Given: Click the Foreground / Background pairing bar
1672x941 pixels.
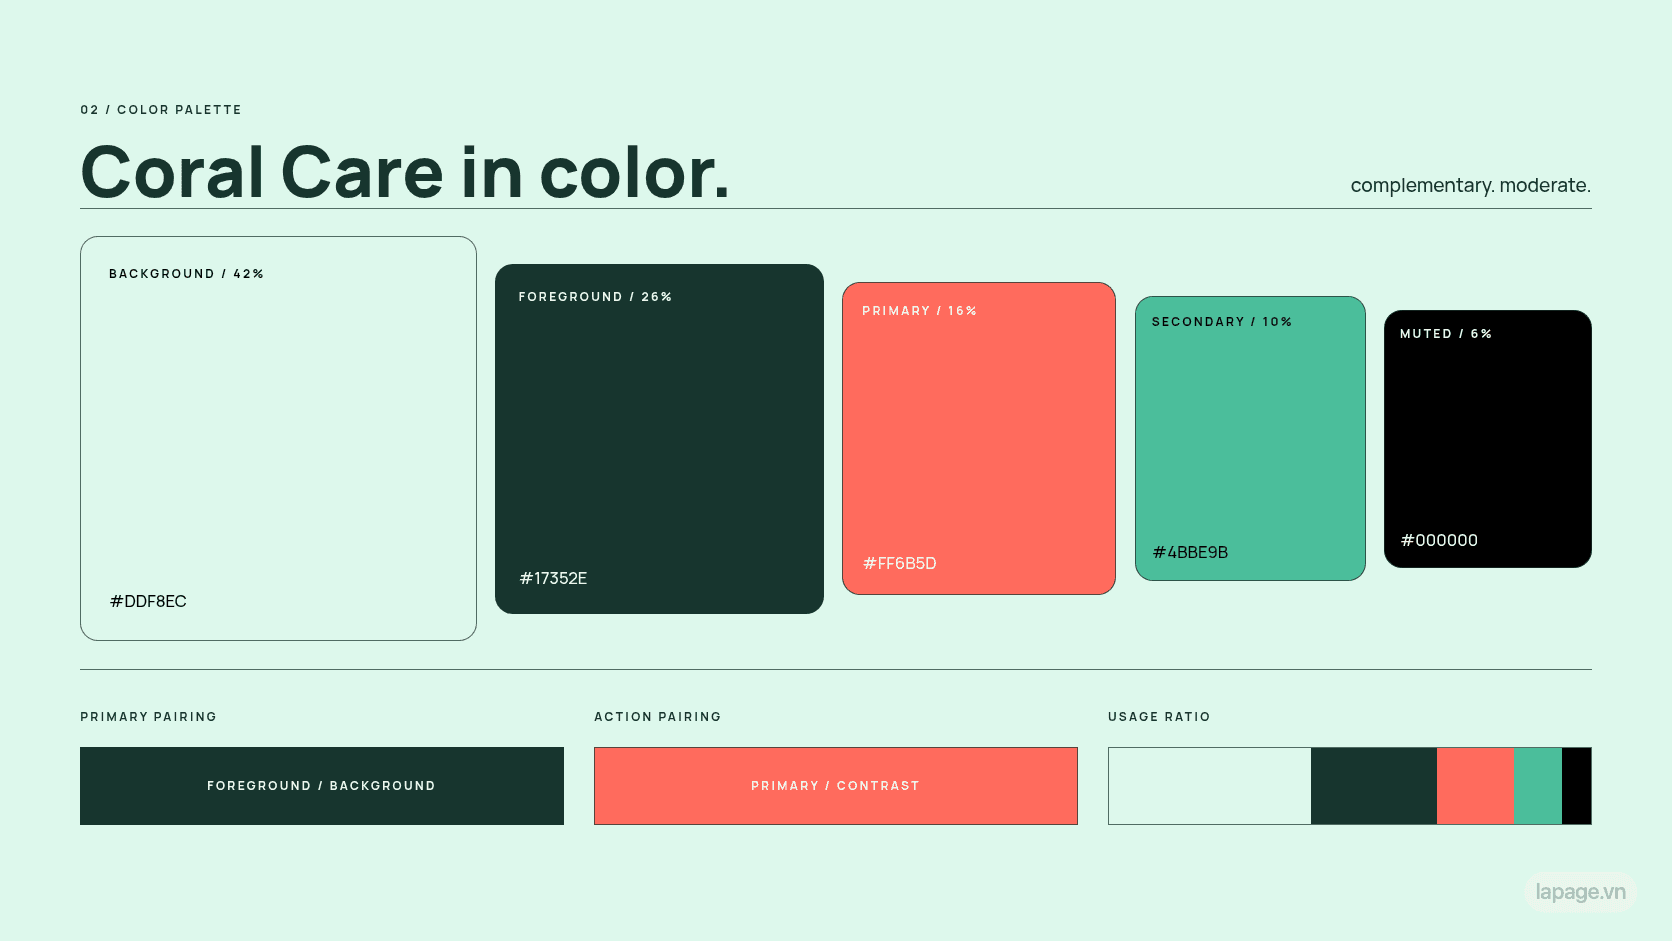Looking at the screenshot, I should 322,786.
